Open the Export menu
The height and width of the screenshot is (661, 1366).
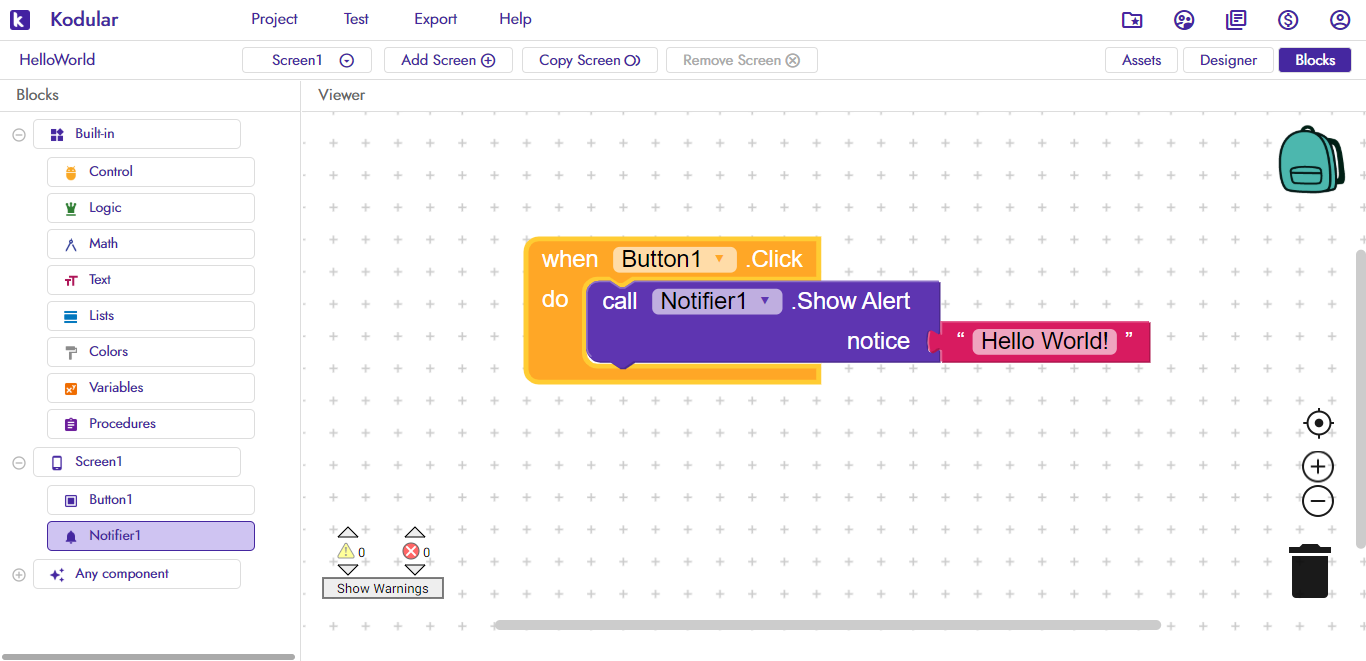point(436,19)
